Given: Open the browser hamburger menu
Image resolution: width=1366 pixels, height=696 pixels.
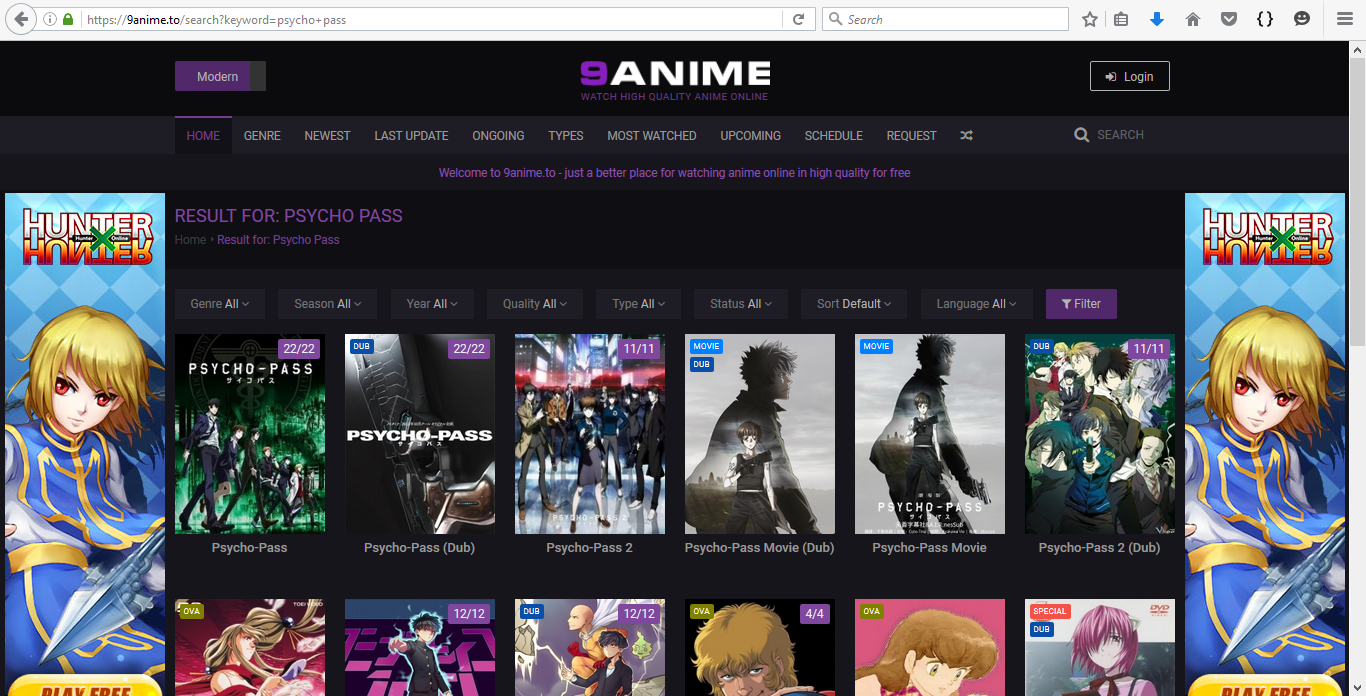Looking at the screenshot, I should (x=1345, y=19).
